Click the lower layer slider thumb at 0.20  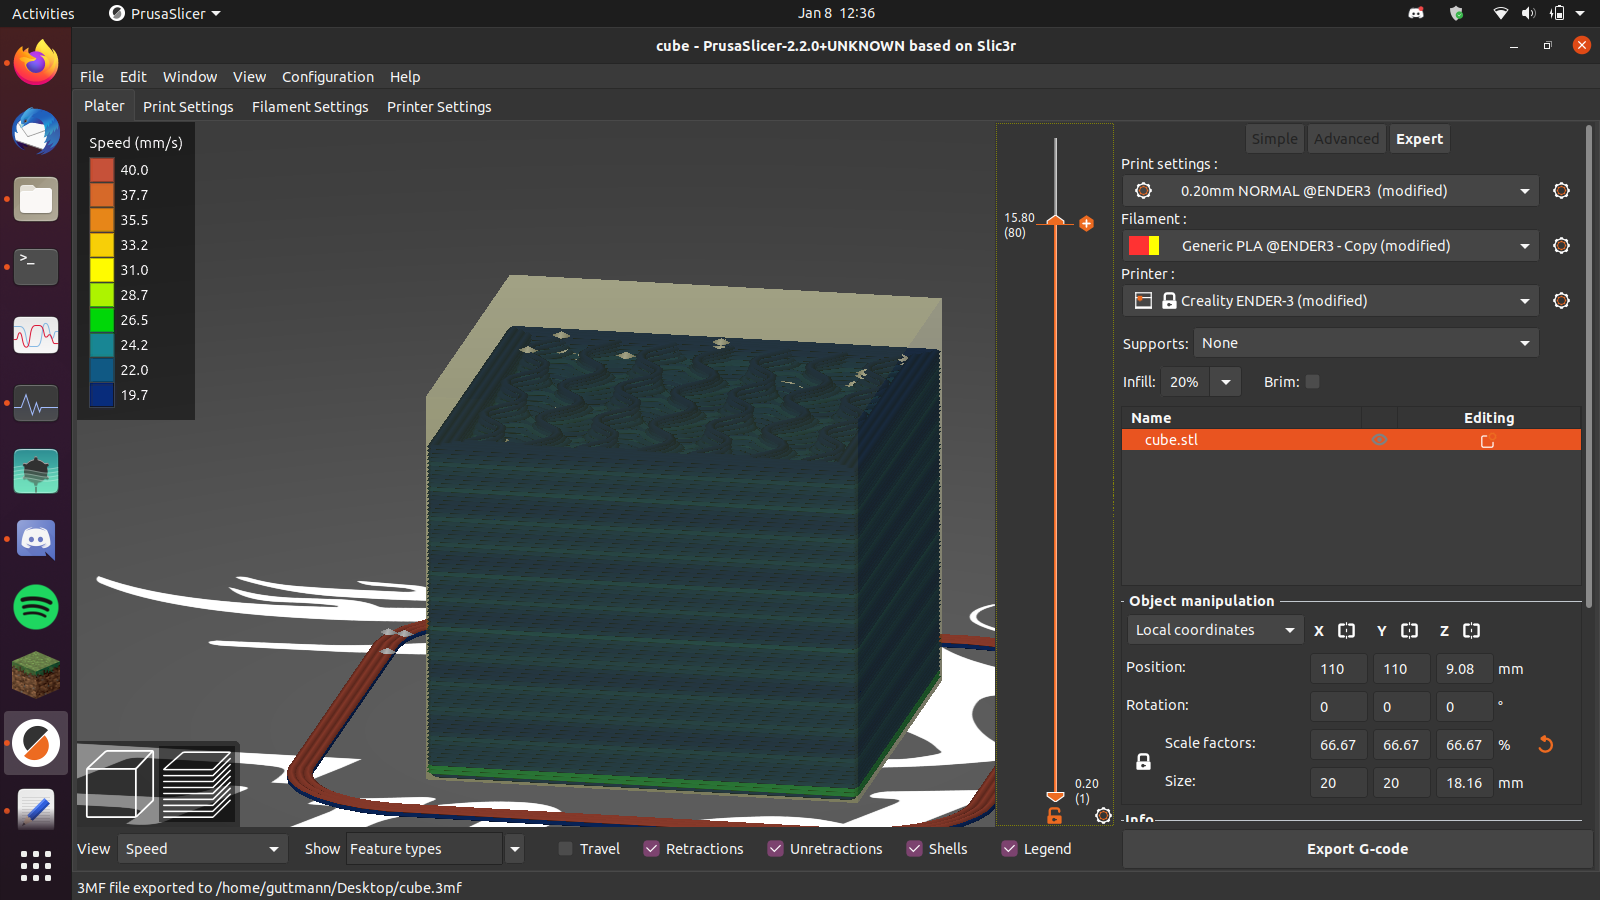pyautogui.click(x=1055, y=796)
